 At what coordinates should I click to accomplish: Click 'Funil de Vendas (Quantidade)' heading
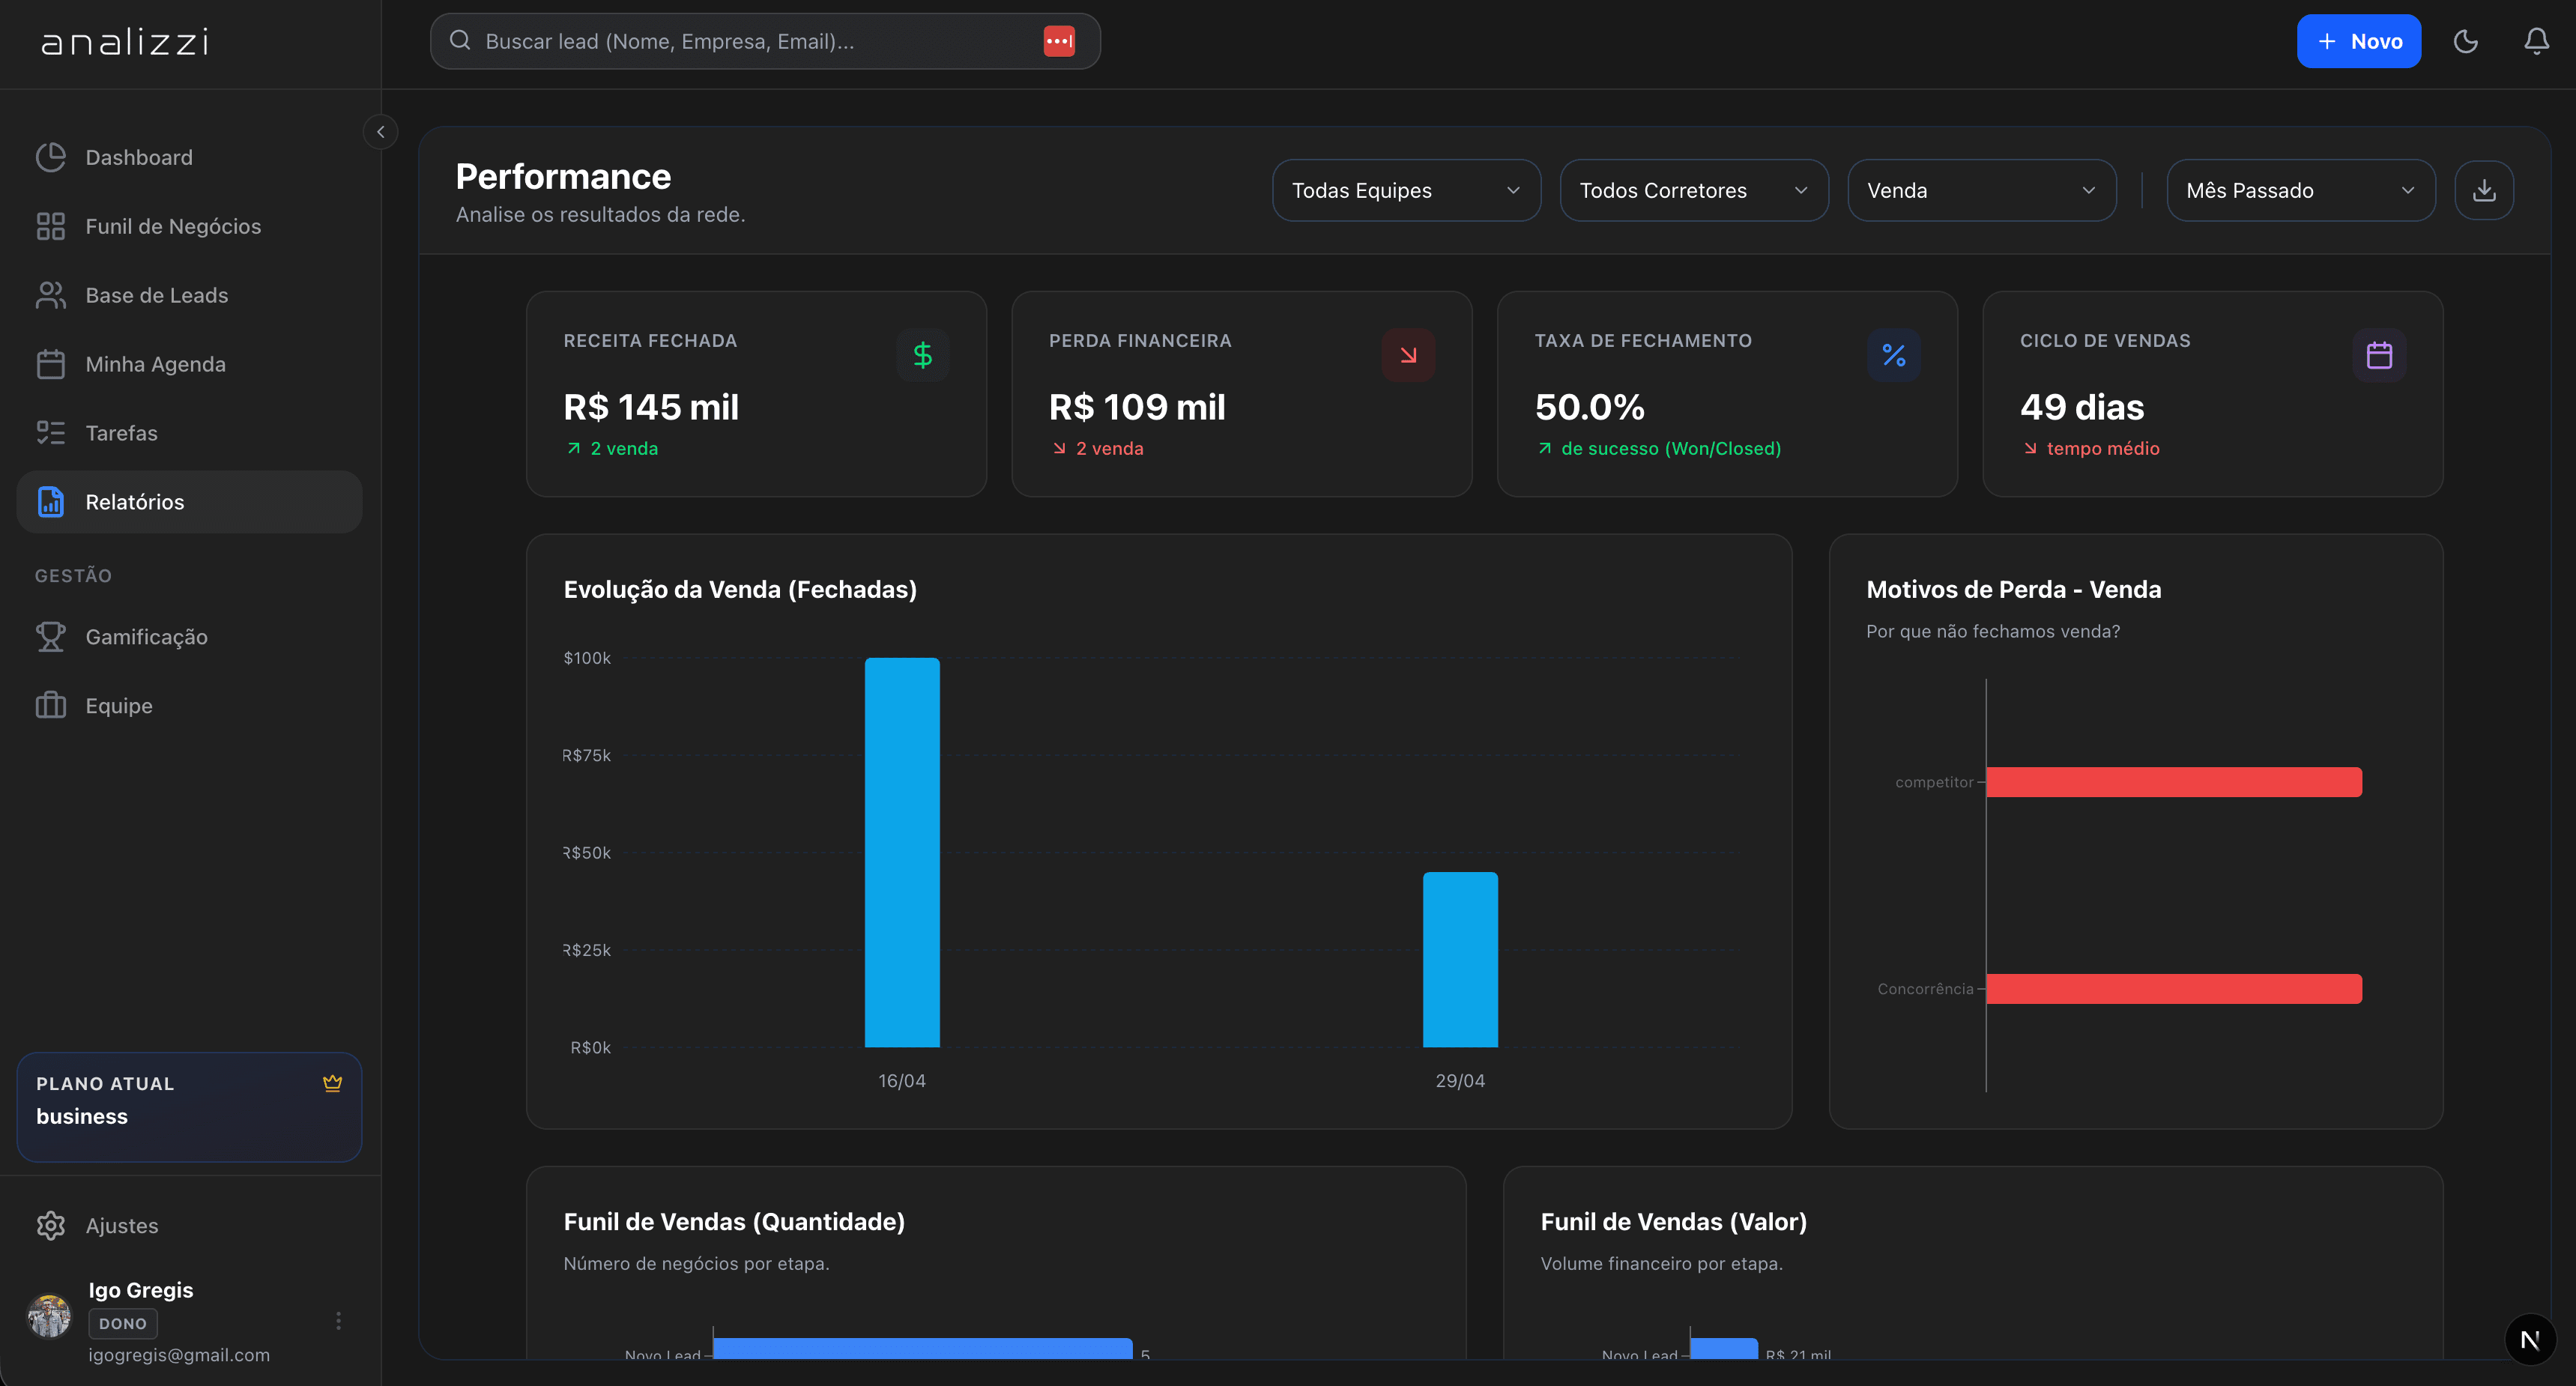click(734, 1222)
